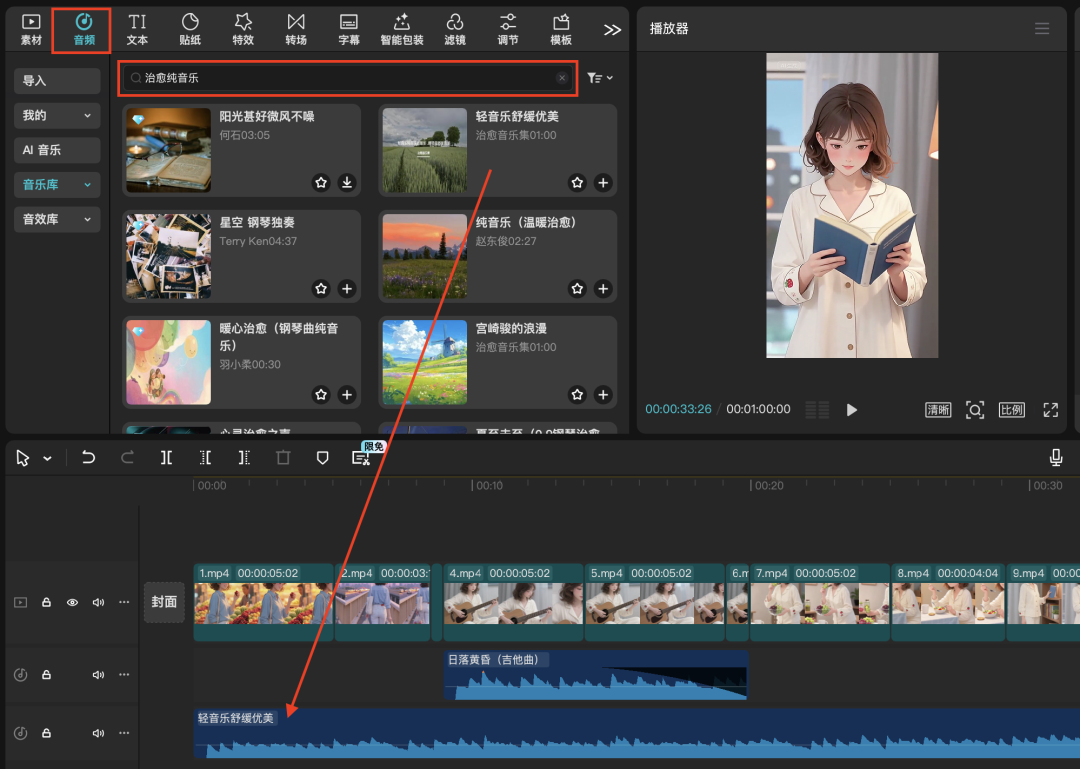The image size is (1080, 769).
Task: Play the video in the player
Action: click(x=851, y=409)
